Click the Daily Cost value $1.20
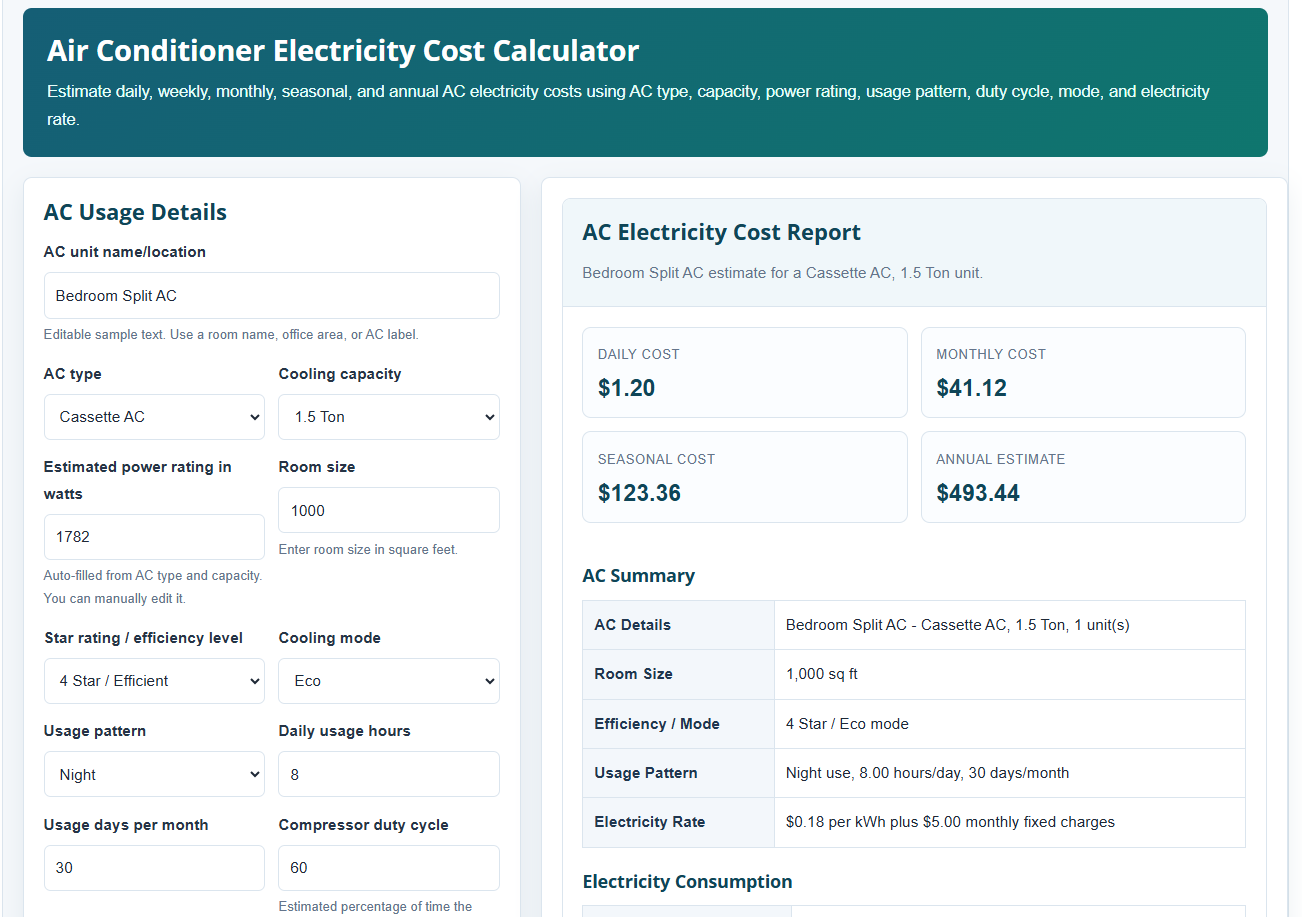This screenshot has height=917, width=1302. (x=626, y=388)
